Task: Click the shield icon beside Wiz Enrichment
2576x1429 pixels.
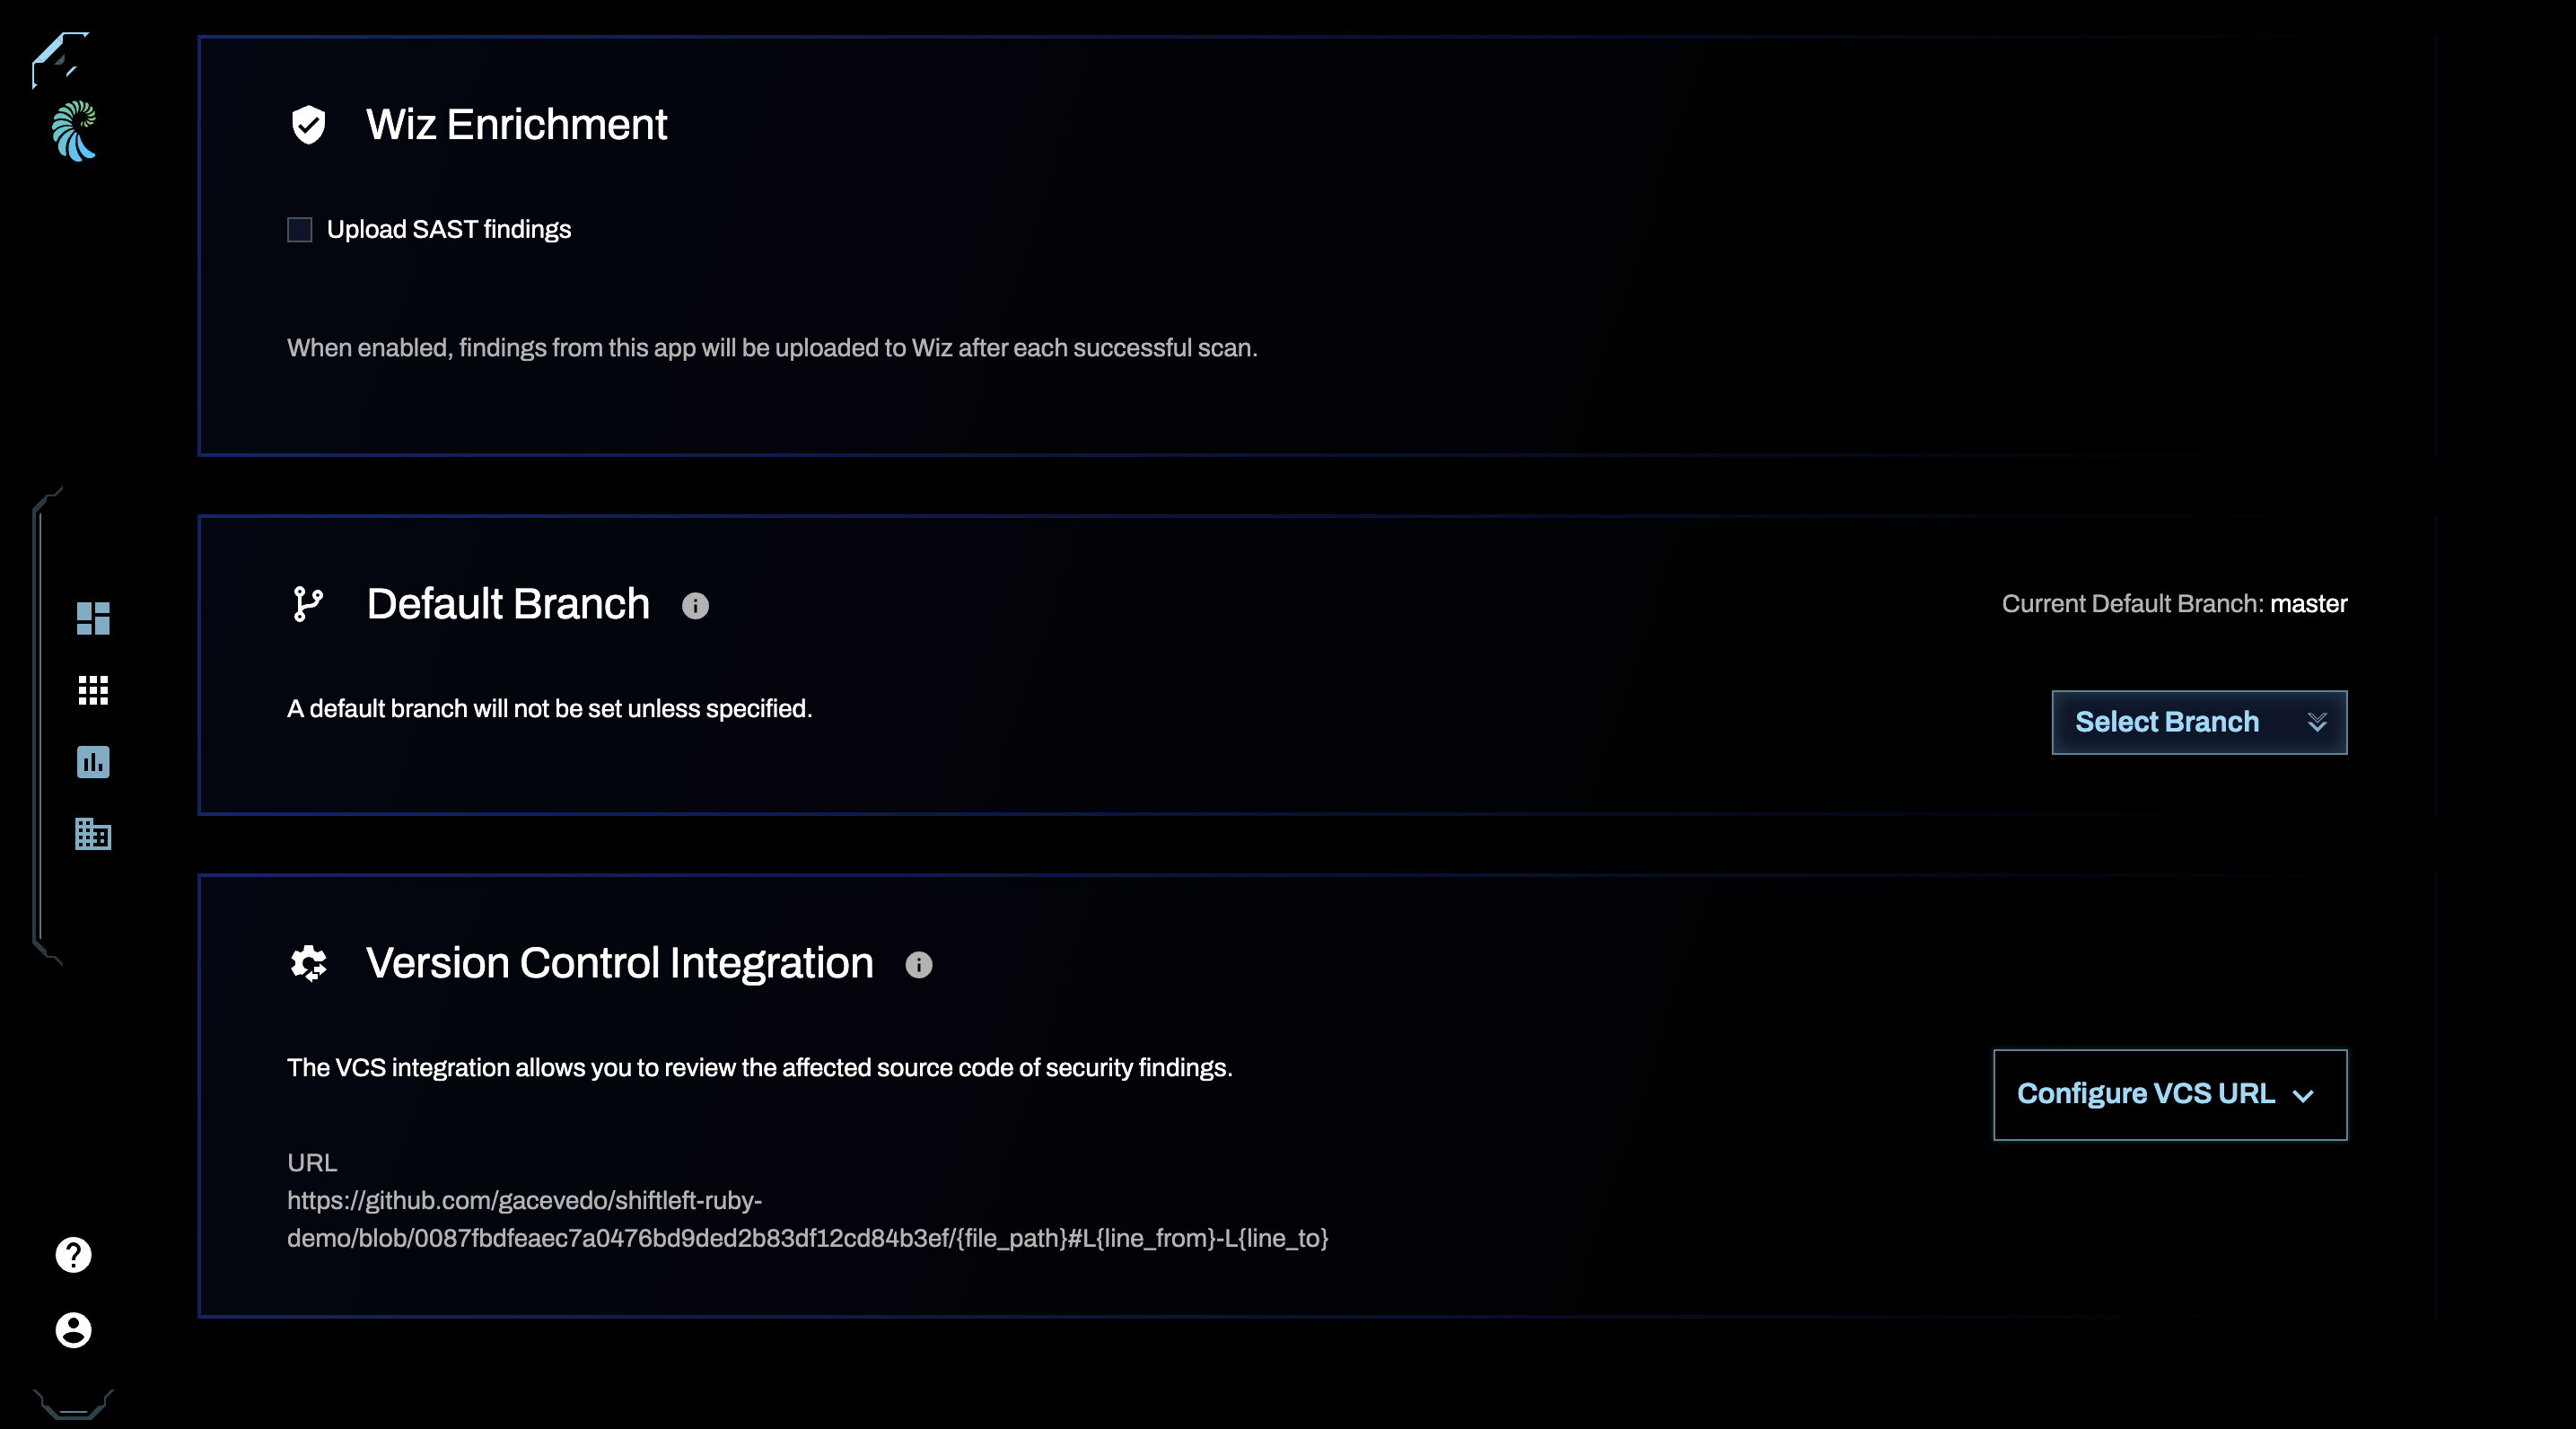Action: pos(307,124)
